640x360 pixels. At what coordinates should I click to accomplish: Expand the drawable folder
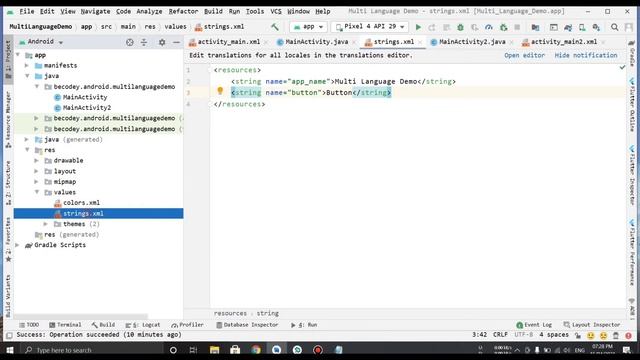coord(36,160)
